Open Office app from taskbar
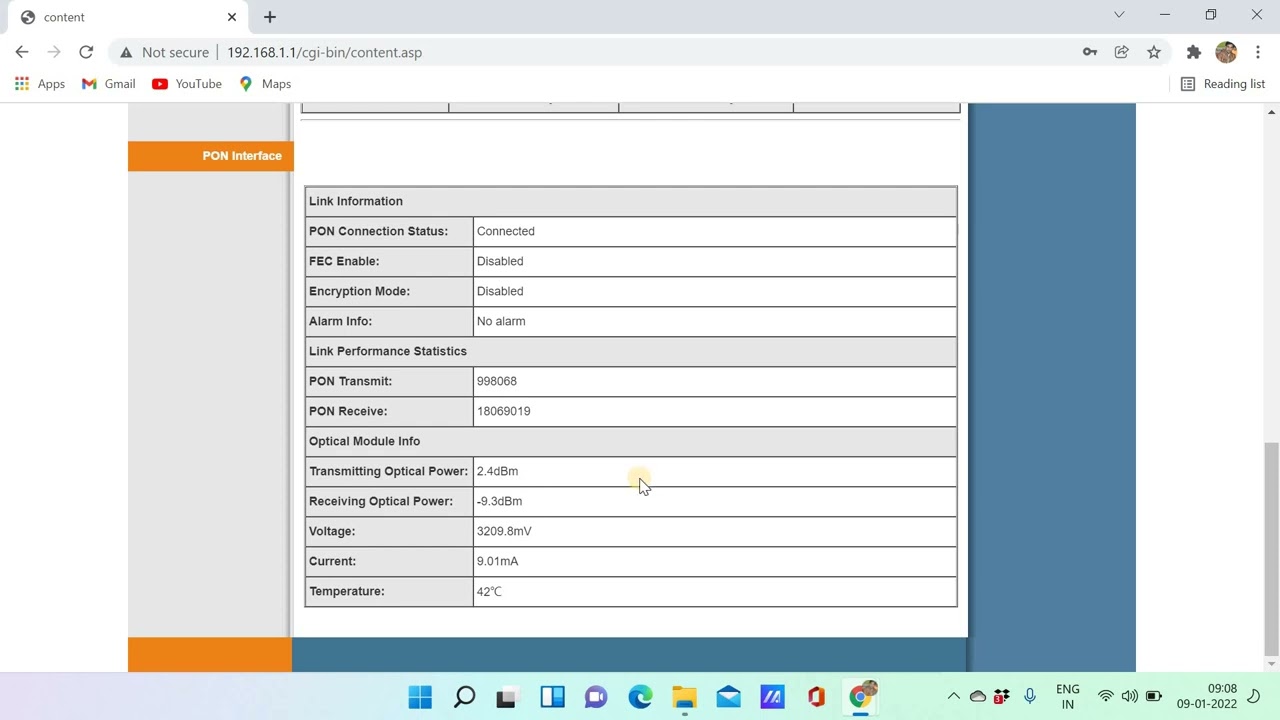The width and height of the screenshot is (1280, 720). 816,697
